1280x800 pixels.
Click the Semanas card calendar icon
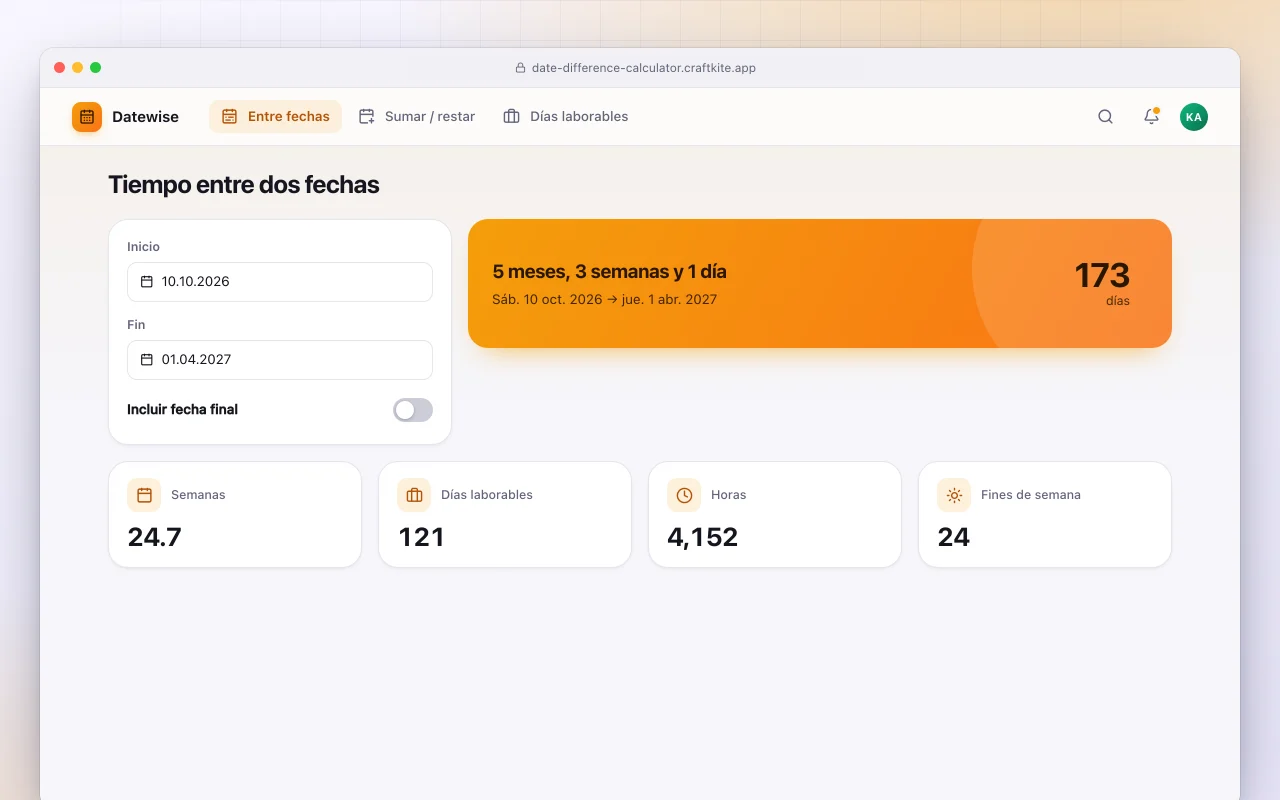(144, 495)
